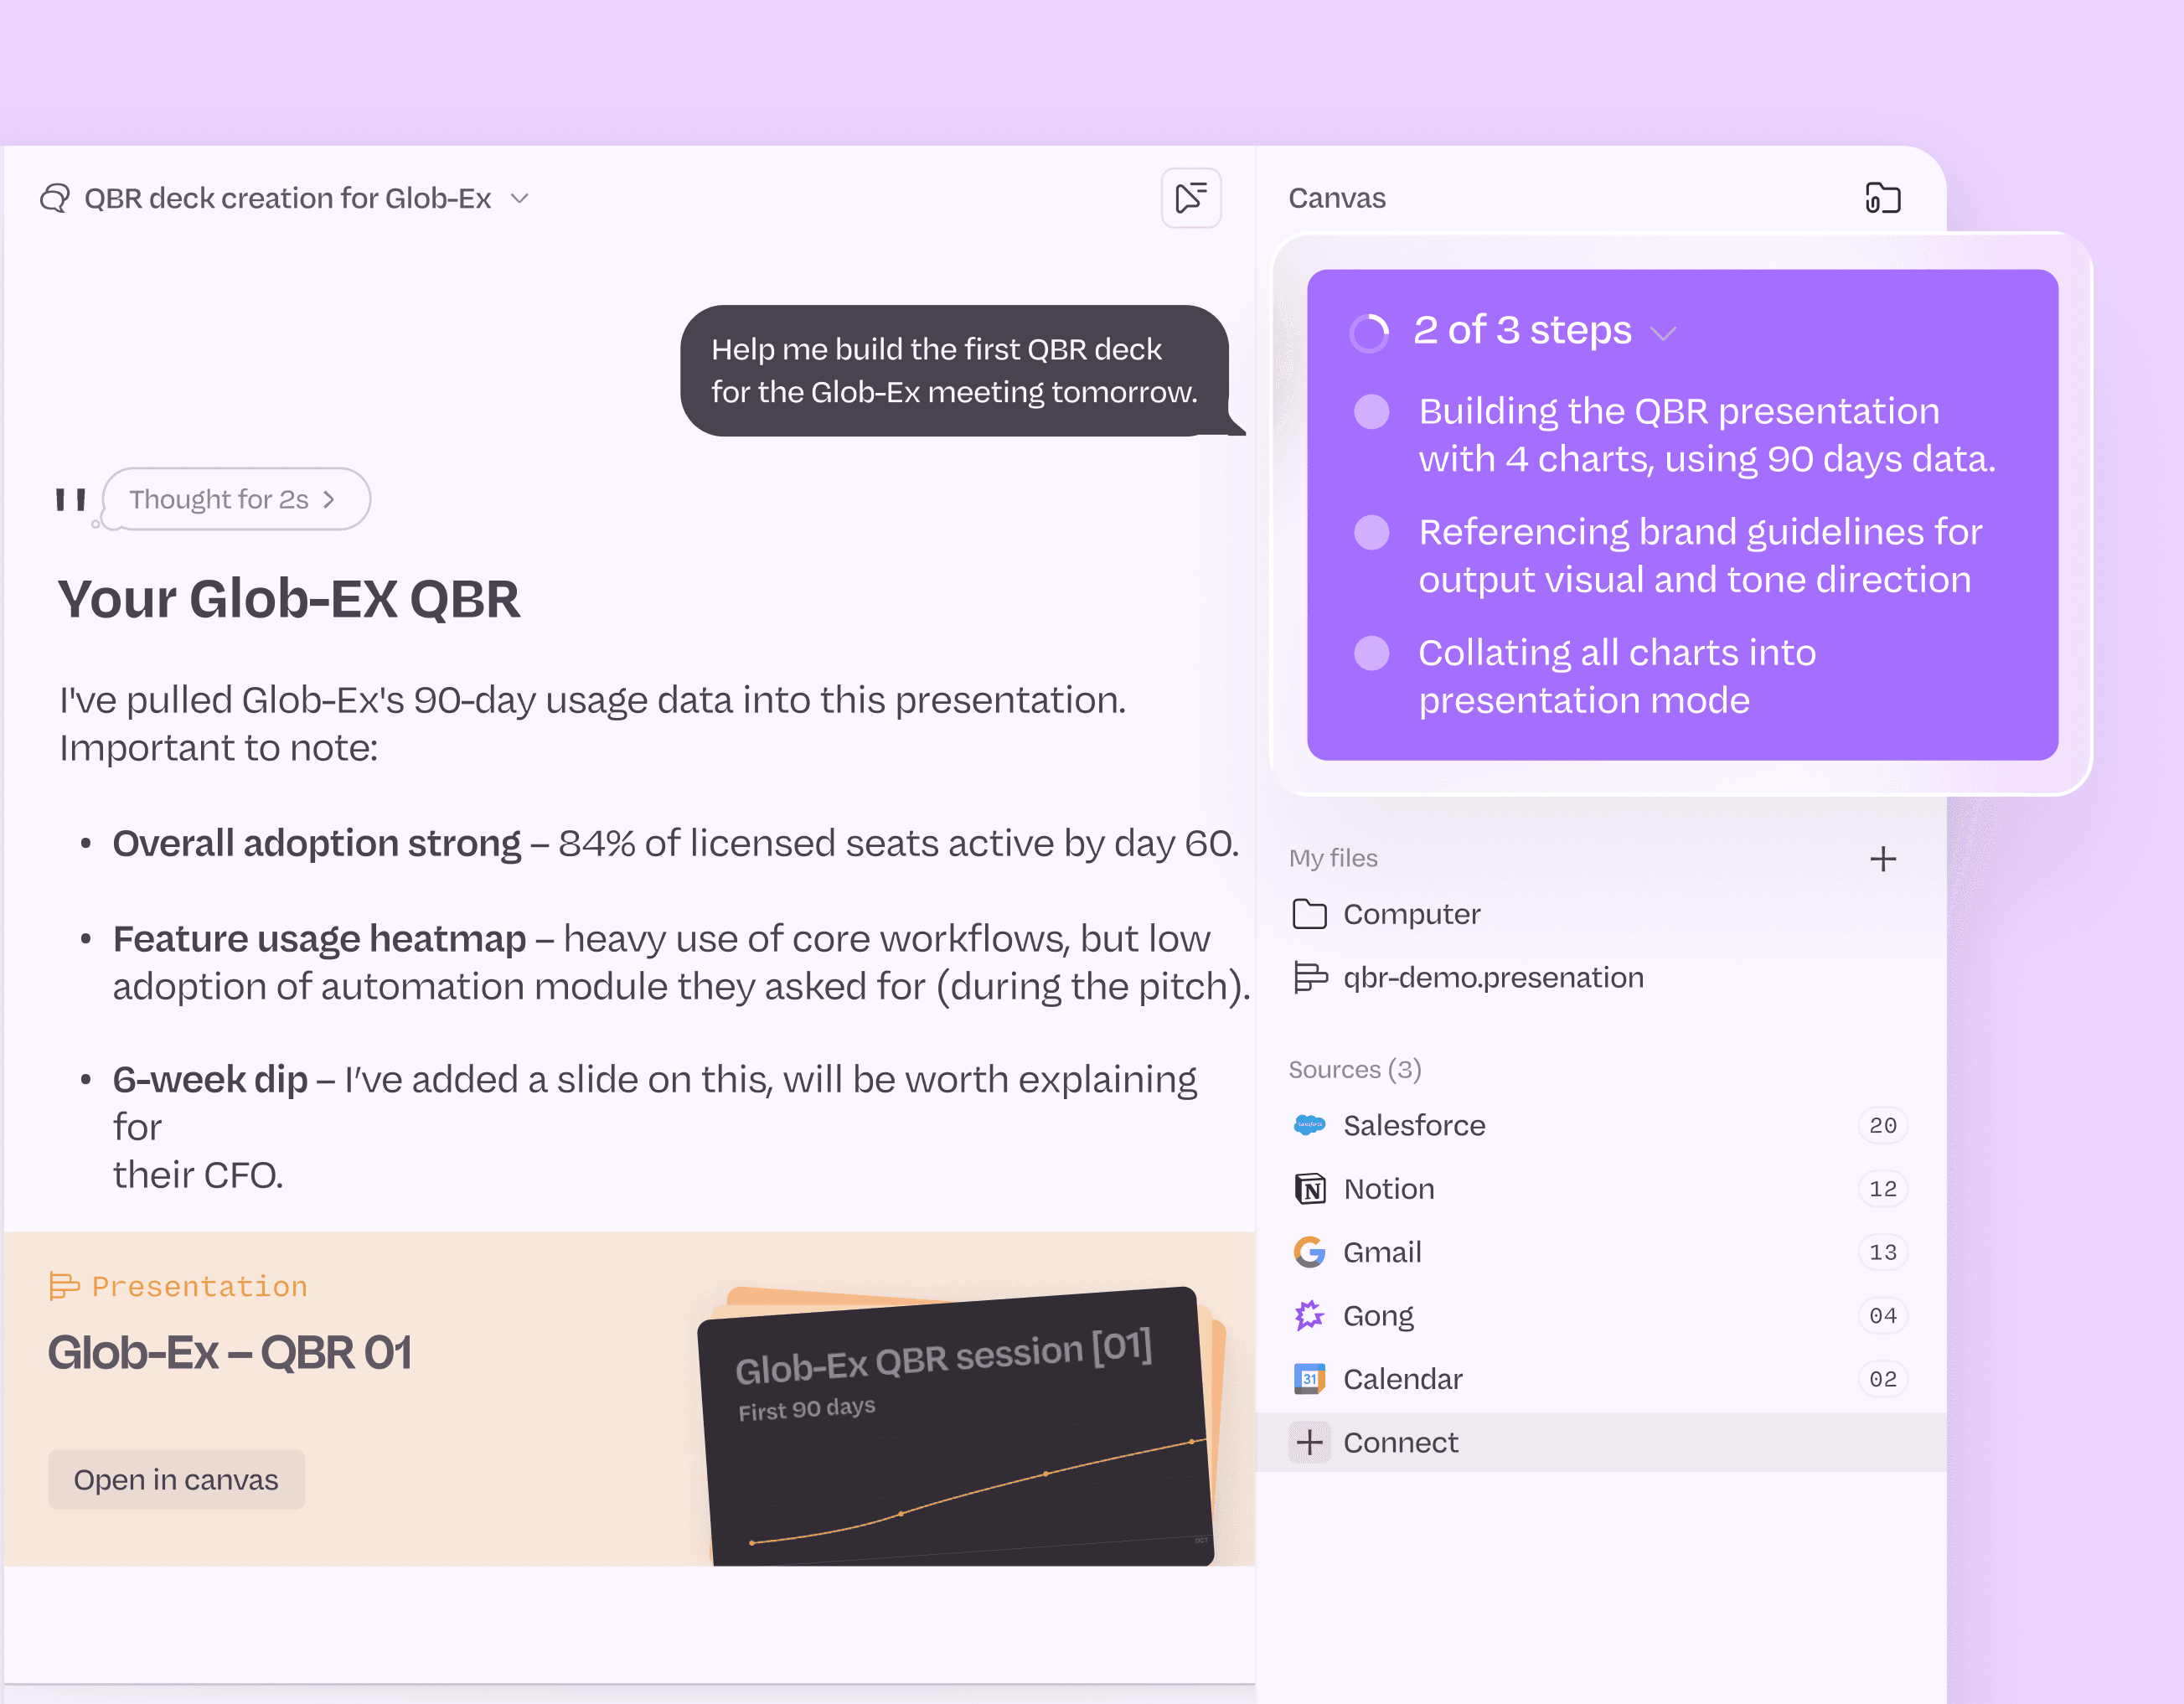2184x1704 pixels.
Task: Click the My files section label
Action: (1333, 858)
